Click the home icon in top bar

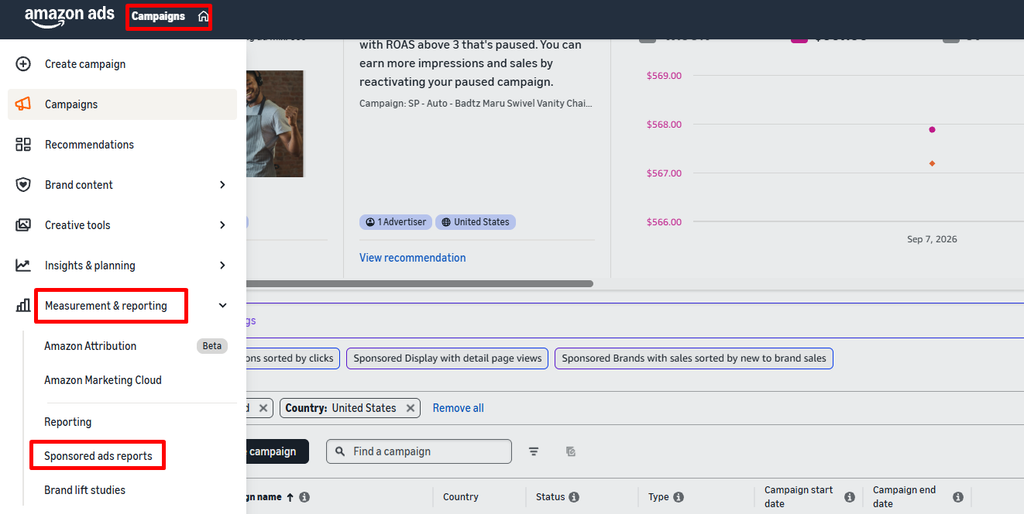click(x=203, y=16)
